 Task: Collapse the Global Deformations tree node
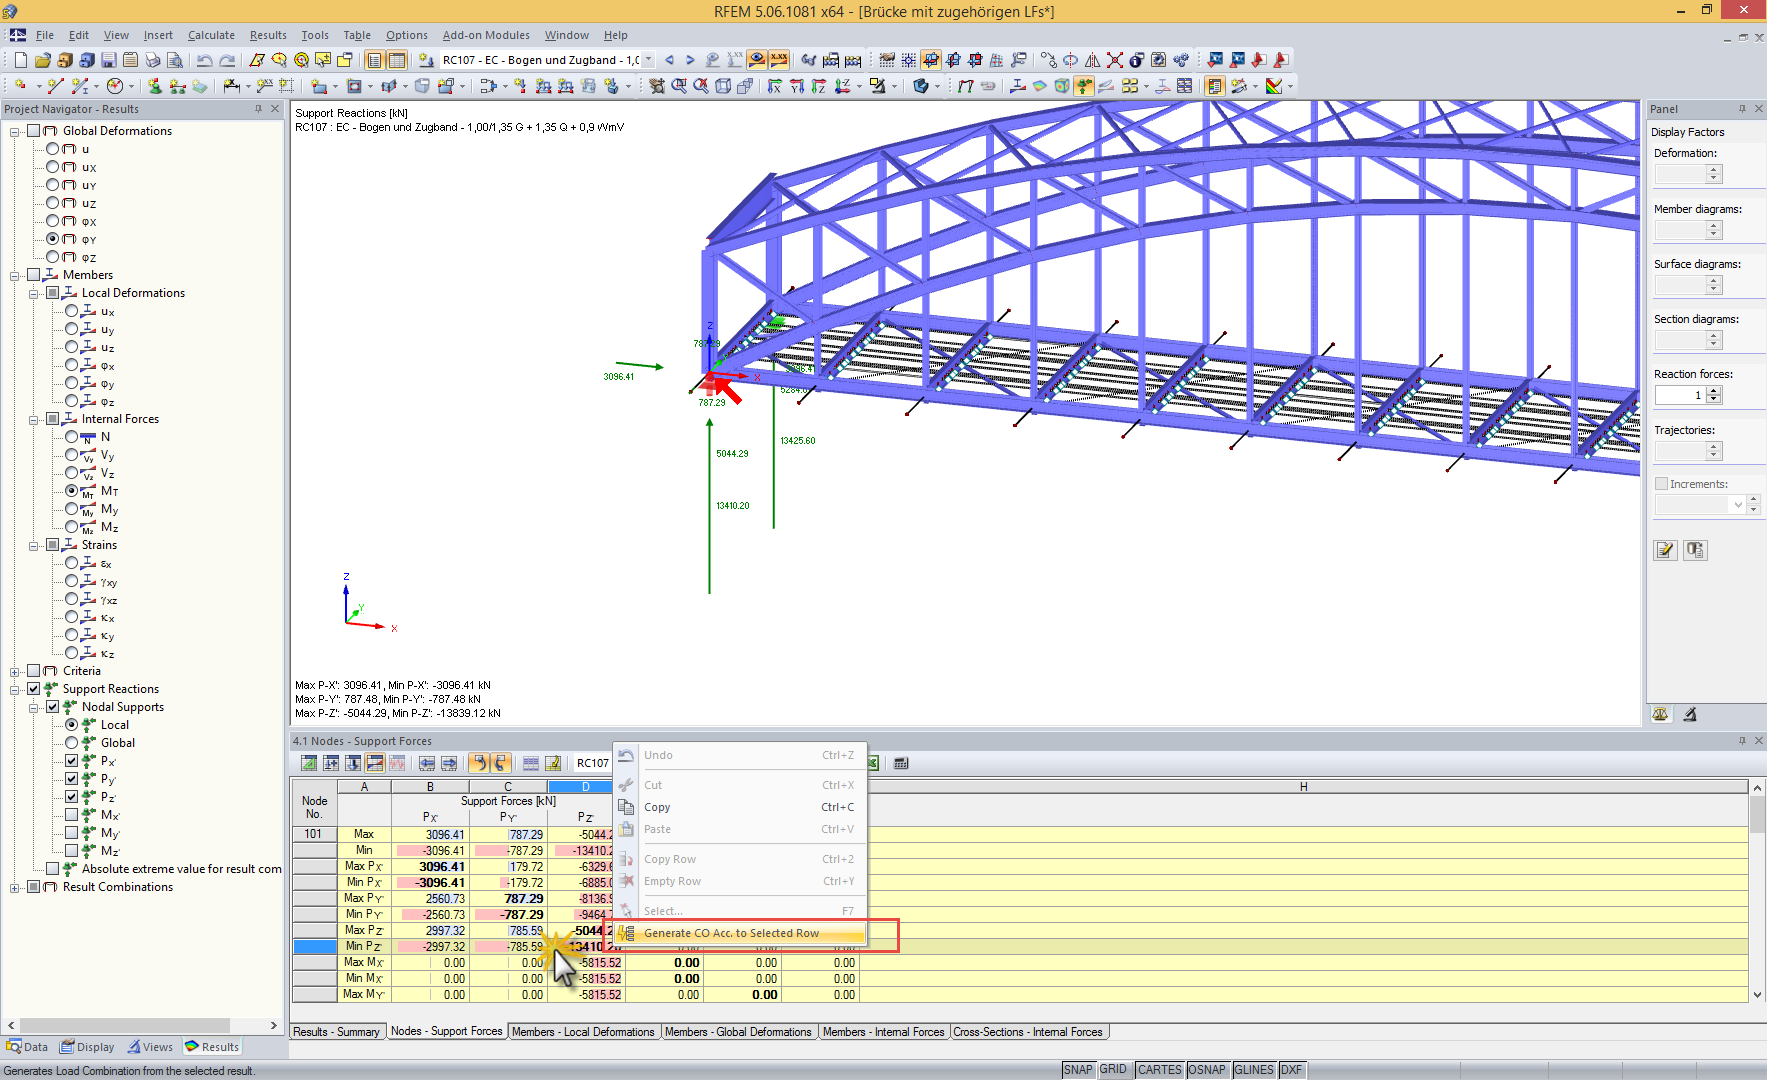(x=15, y=131)
